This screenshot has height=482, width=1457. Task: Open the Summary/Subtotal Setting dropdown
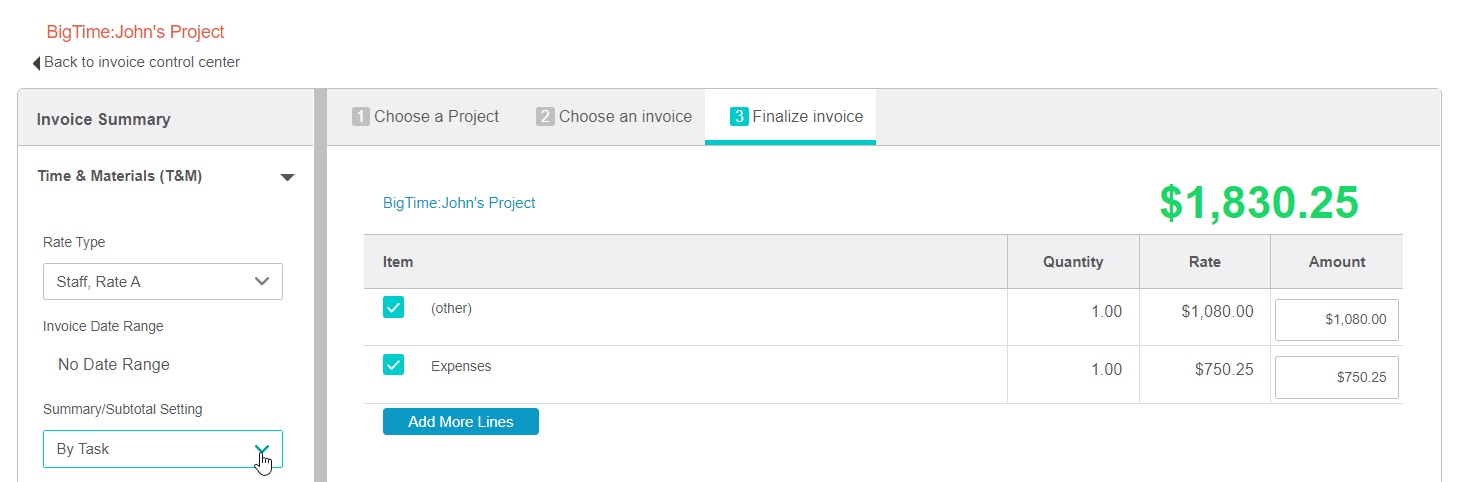tap(163, 449)
